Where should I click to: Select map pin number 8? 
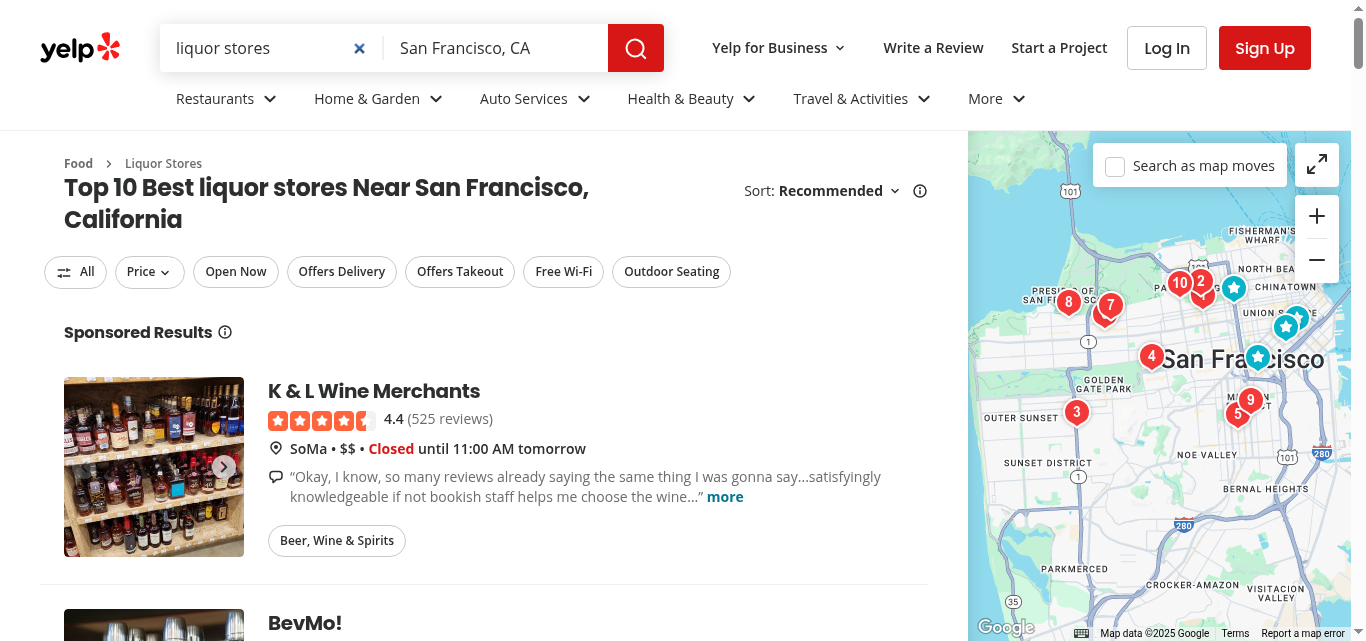(1068, 302)
